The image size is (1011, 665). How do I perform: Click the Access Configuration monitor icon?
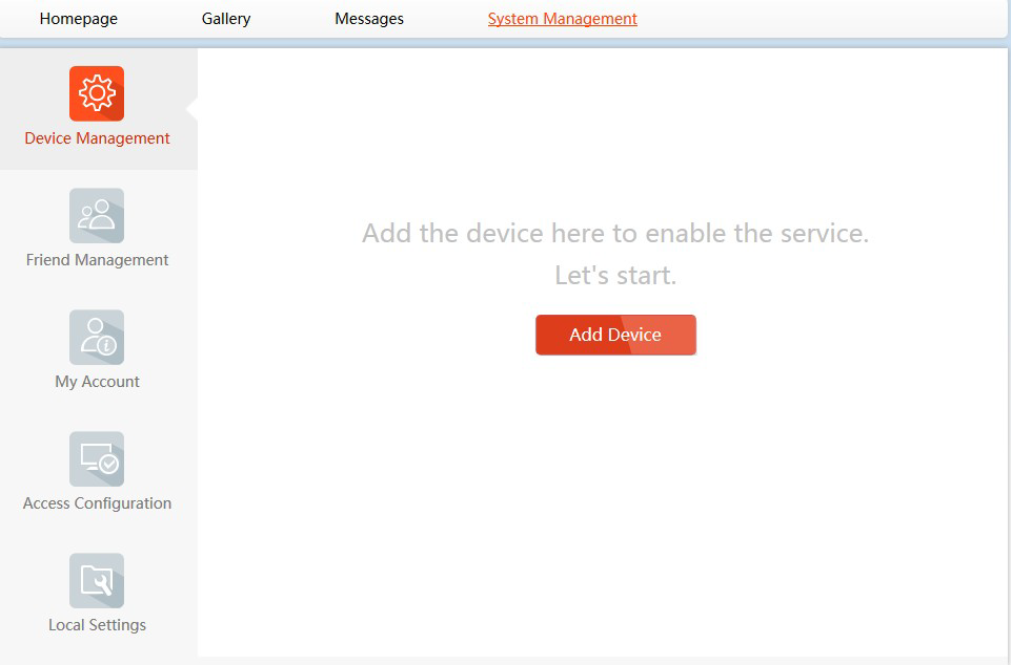point(97,459)
